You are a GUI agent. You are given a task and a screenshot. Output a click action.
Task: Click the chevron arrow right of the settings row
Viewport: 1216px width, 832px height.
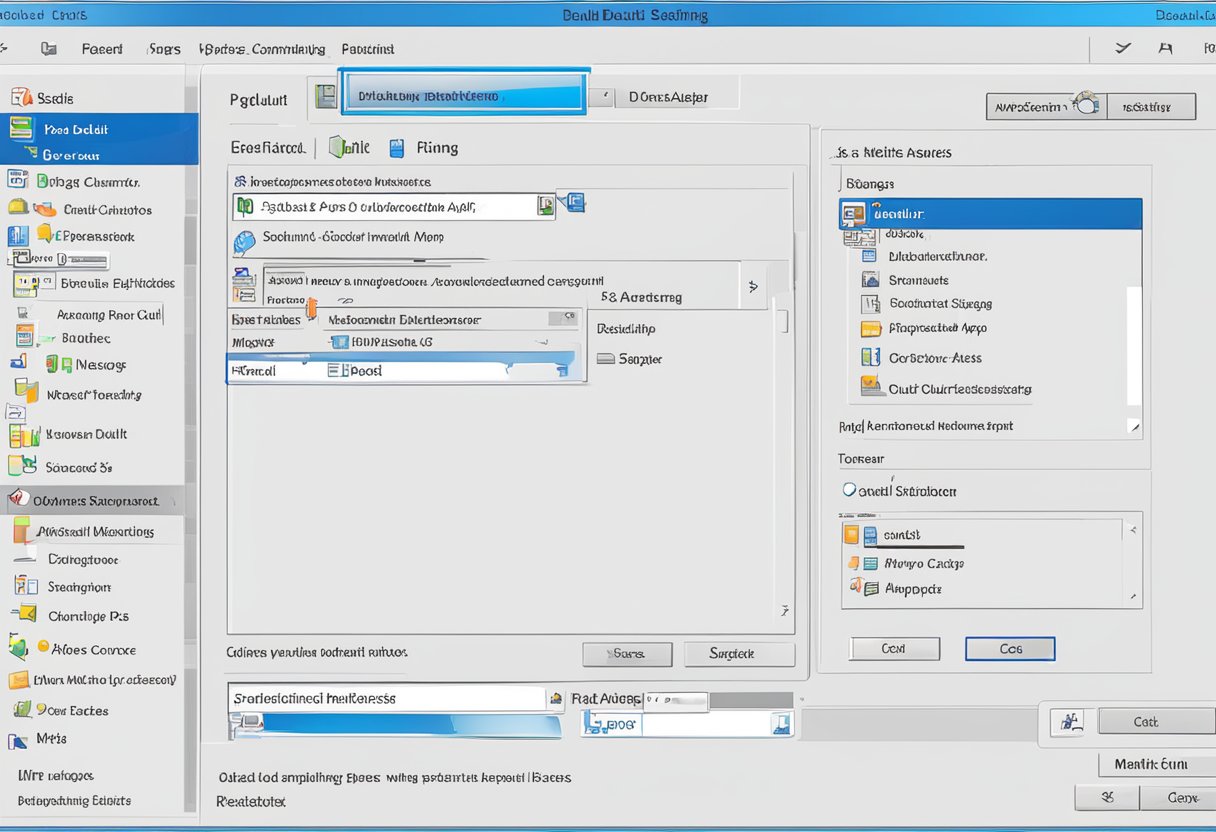pyautogui.click(x=752, y=286)
